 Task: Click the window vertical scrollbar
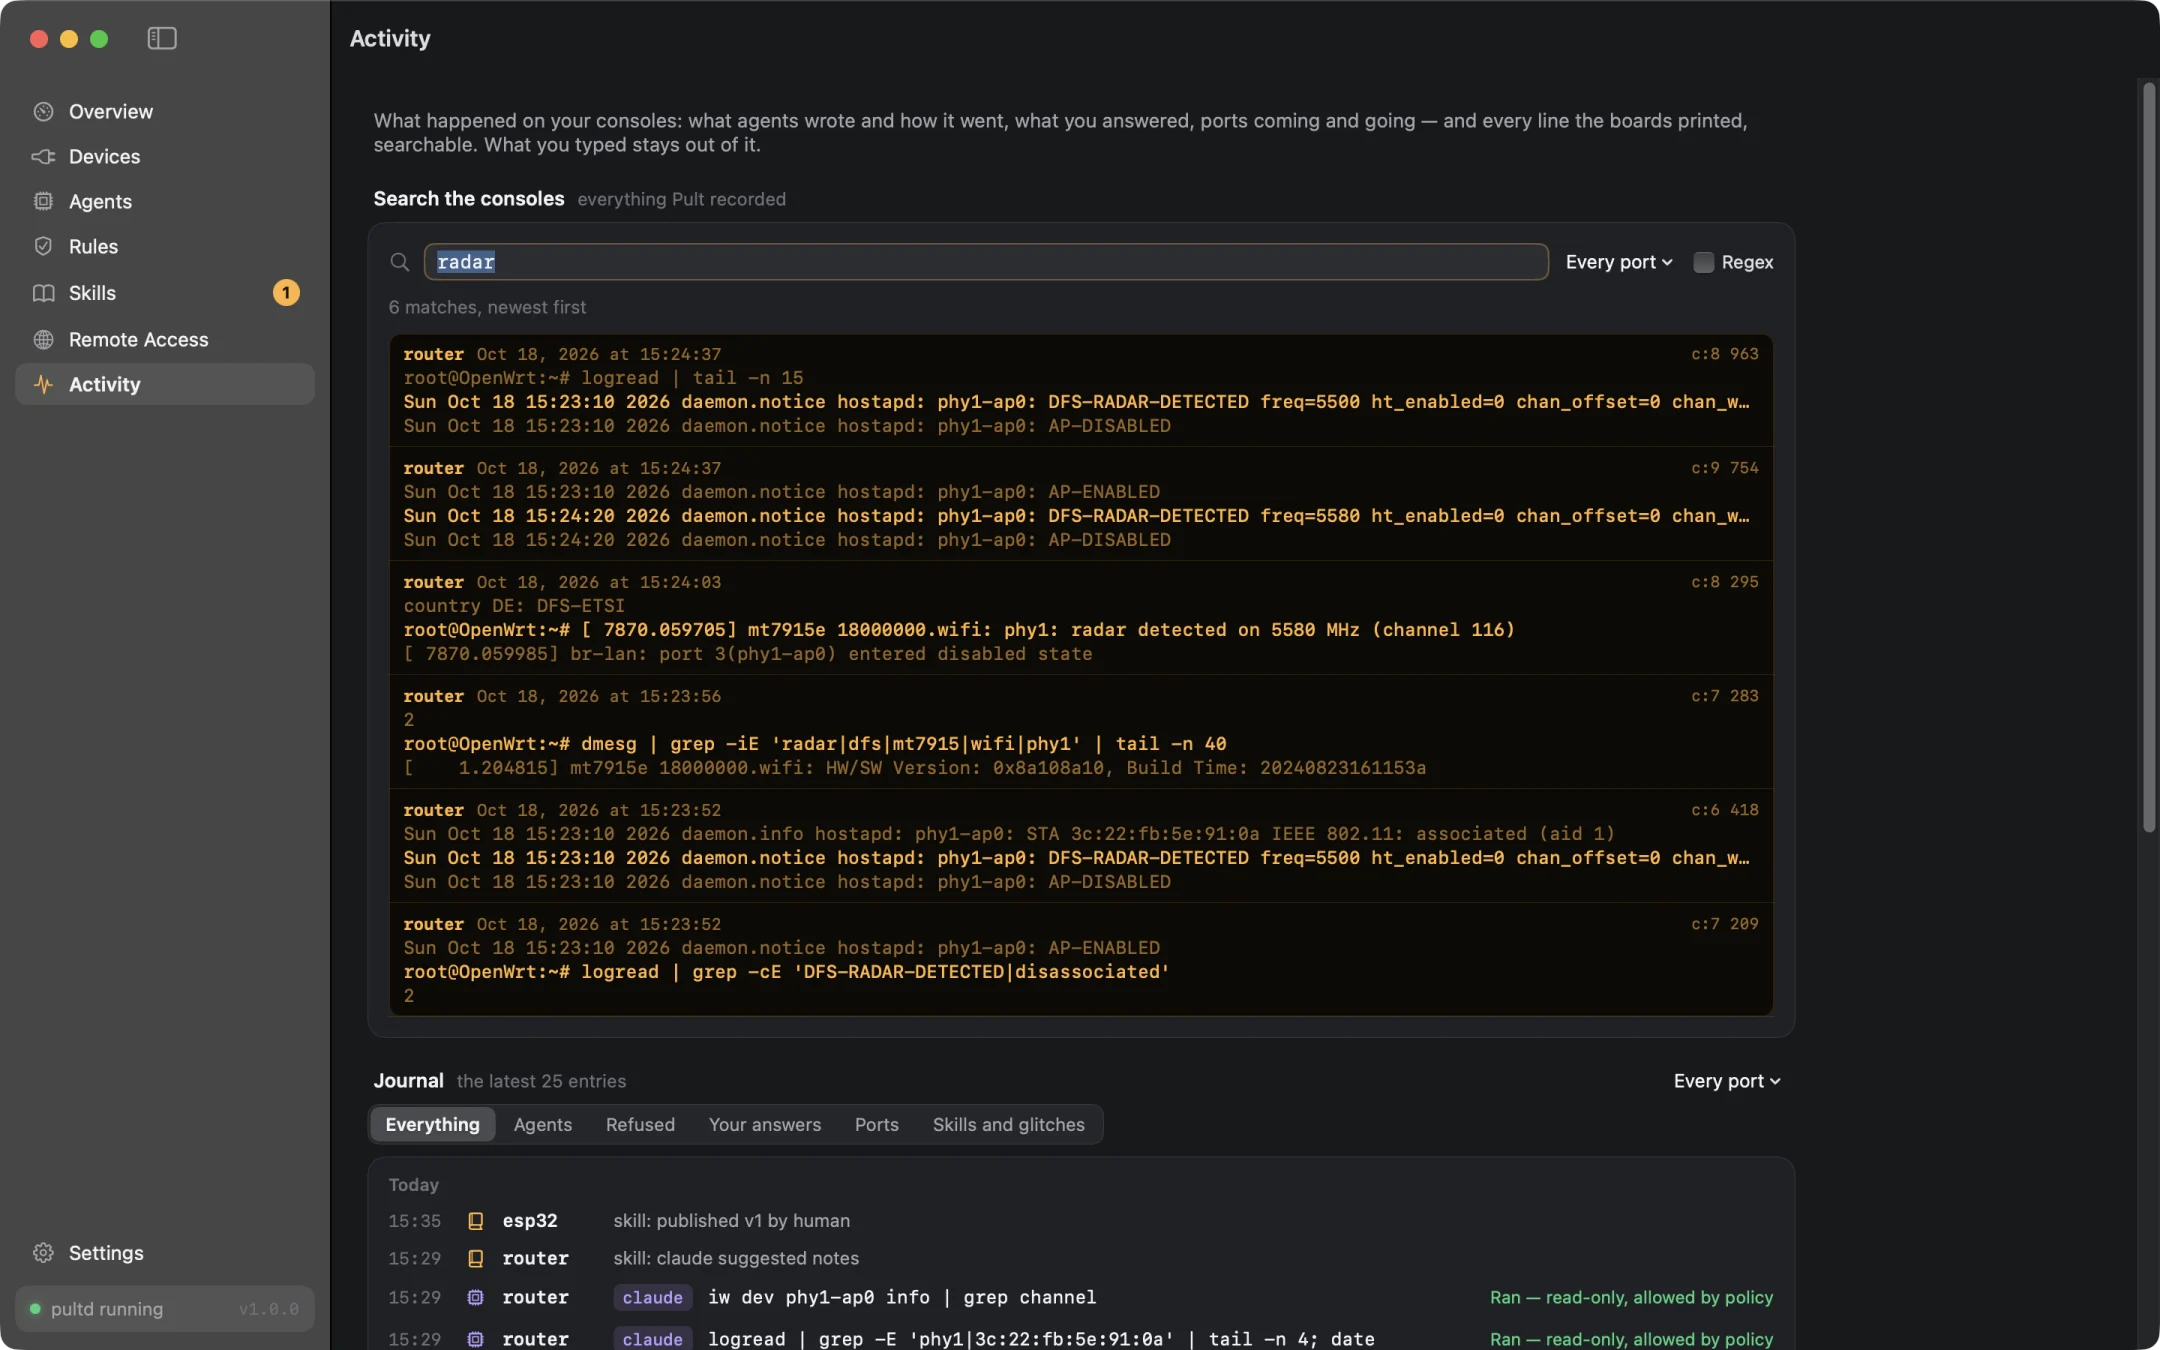2148,458
